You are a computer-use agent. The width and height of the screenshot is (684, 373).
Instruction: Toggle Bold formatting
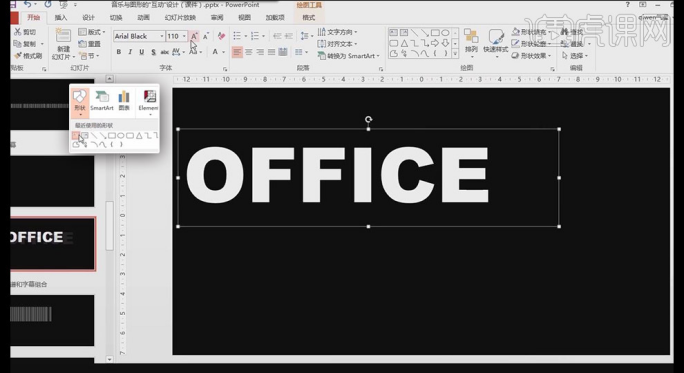(x=119, y=52)
